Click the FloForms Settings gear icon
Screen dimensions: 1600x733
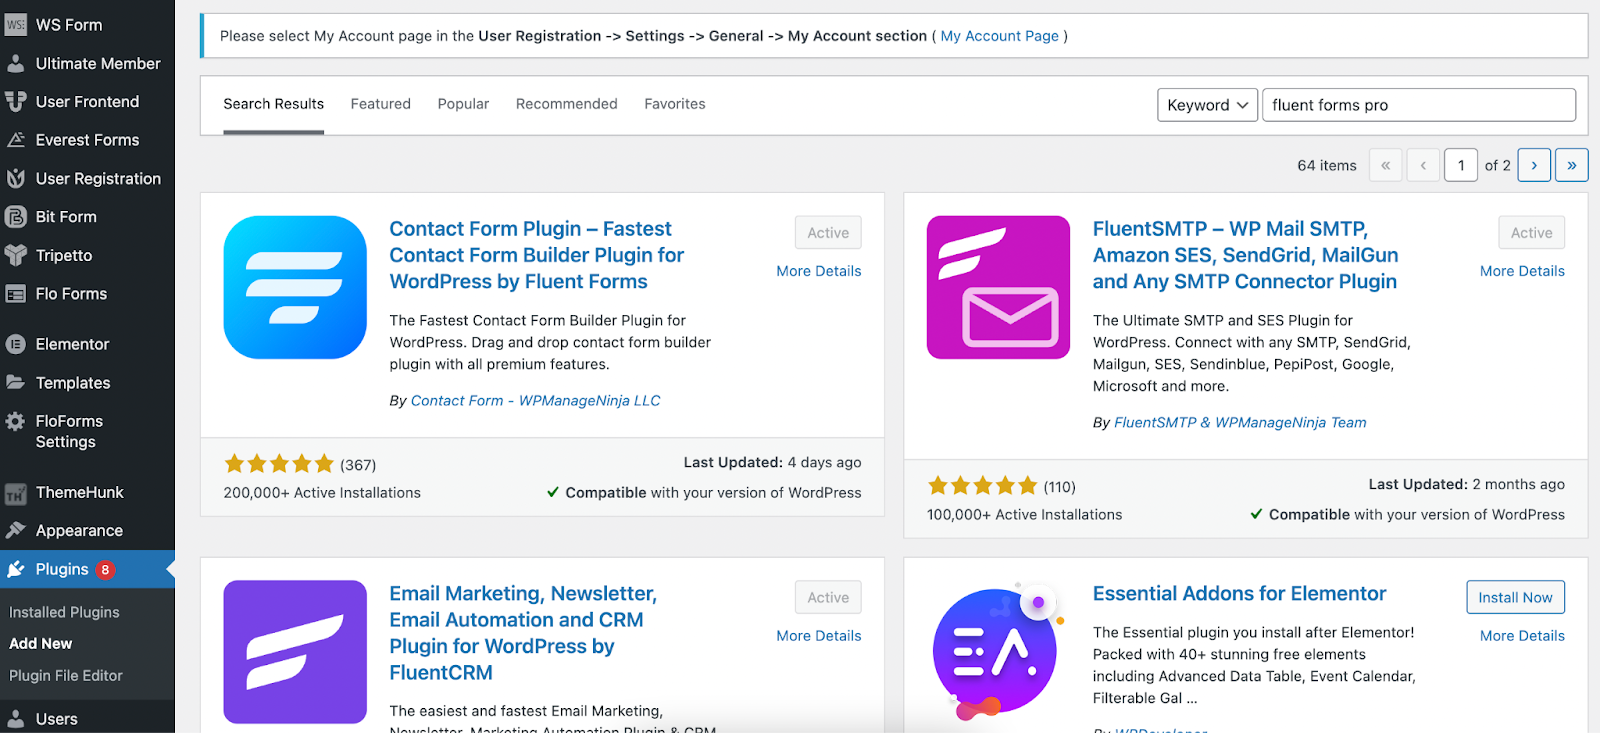click(16, 422)
